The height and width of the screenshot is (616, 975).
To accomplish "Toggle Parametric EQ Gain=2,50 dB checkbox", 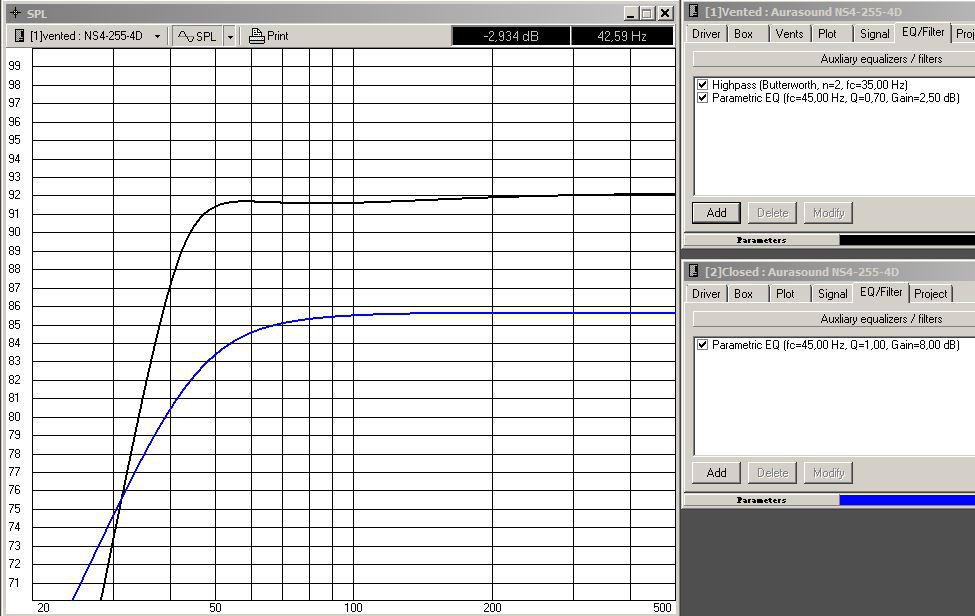I will 703,98.
